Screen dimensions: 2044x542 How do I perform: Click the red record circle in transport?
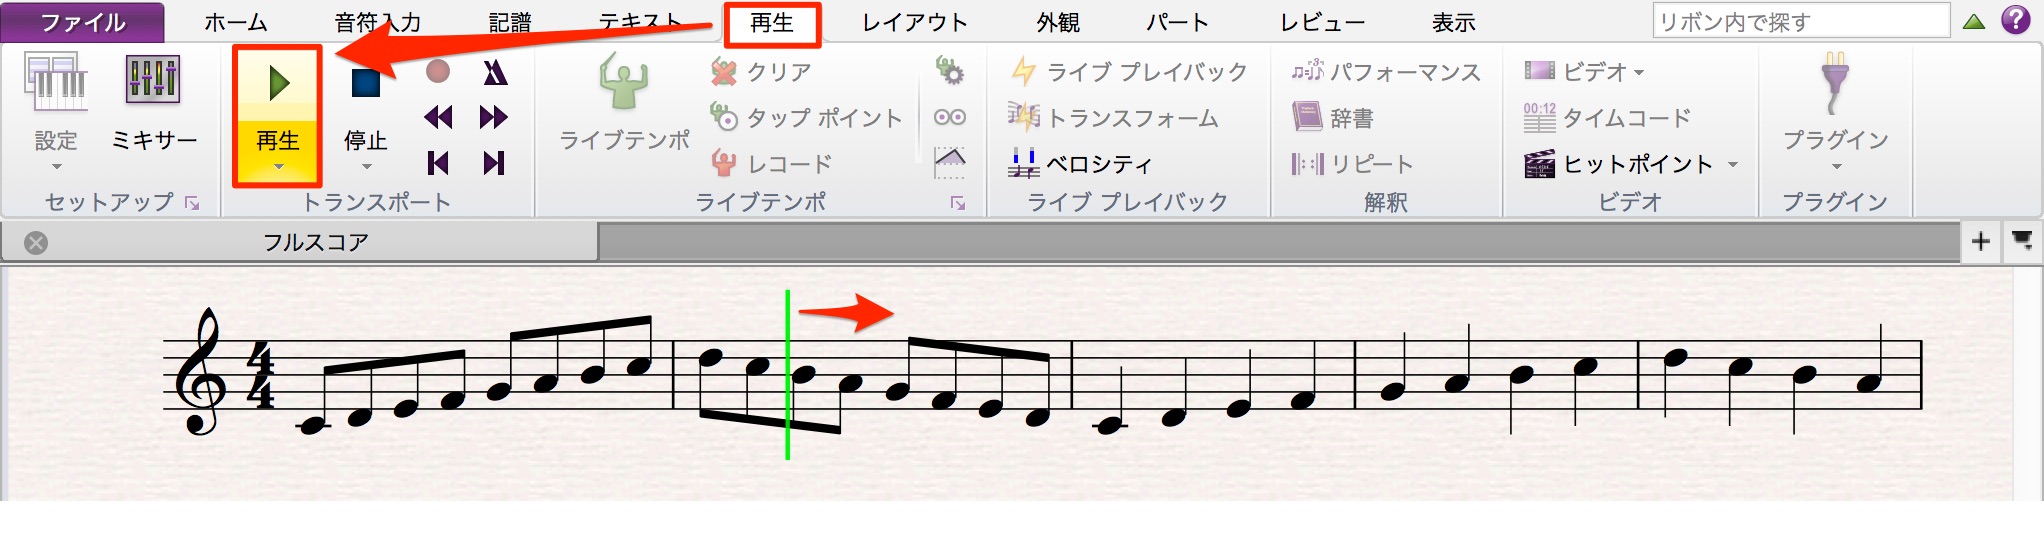(x=437, y=71)
